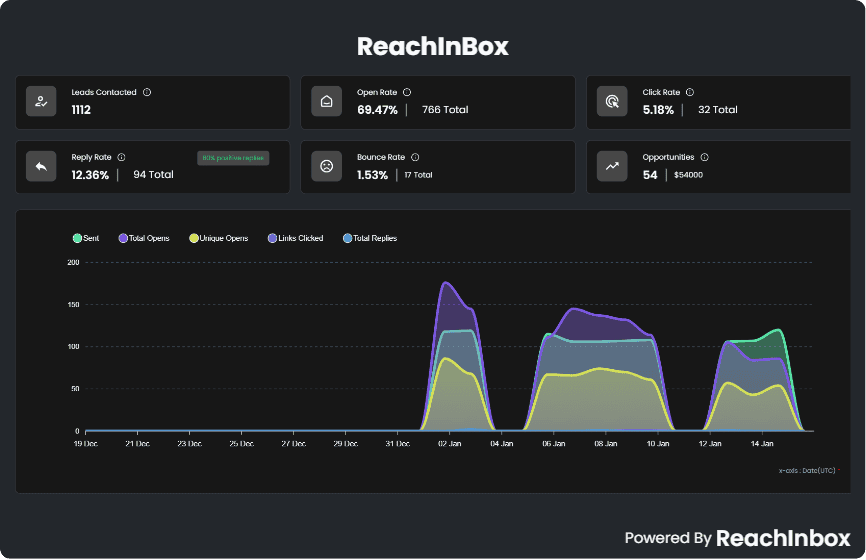Viewport: 866px width, 560px height.
Task: Open info tooltip next to Opportunities
Action: [x=705, y=157]
